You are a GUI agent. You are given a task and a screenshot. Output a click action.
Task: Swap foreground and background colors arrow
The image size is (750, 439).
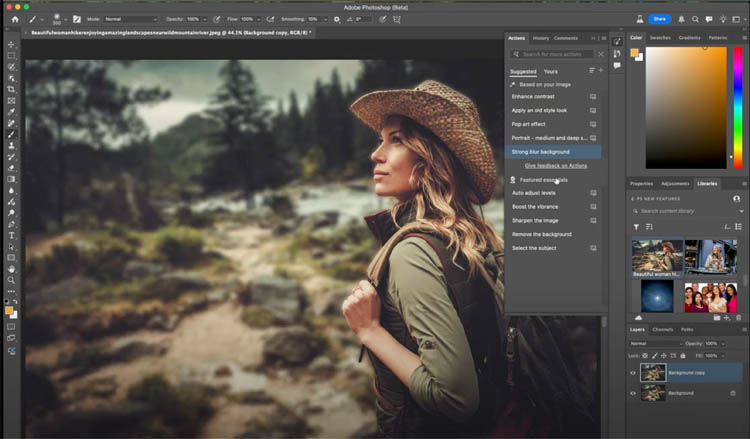[x=15, y=302]
